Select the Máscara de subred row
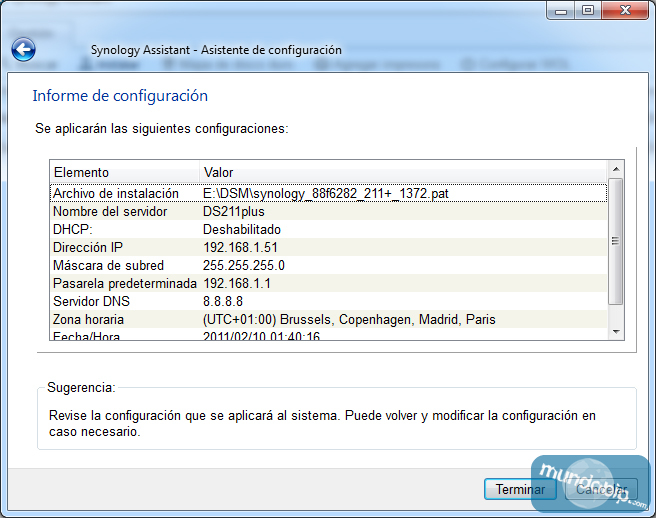 [x=328, y=265]
